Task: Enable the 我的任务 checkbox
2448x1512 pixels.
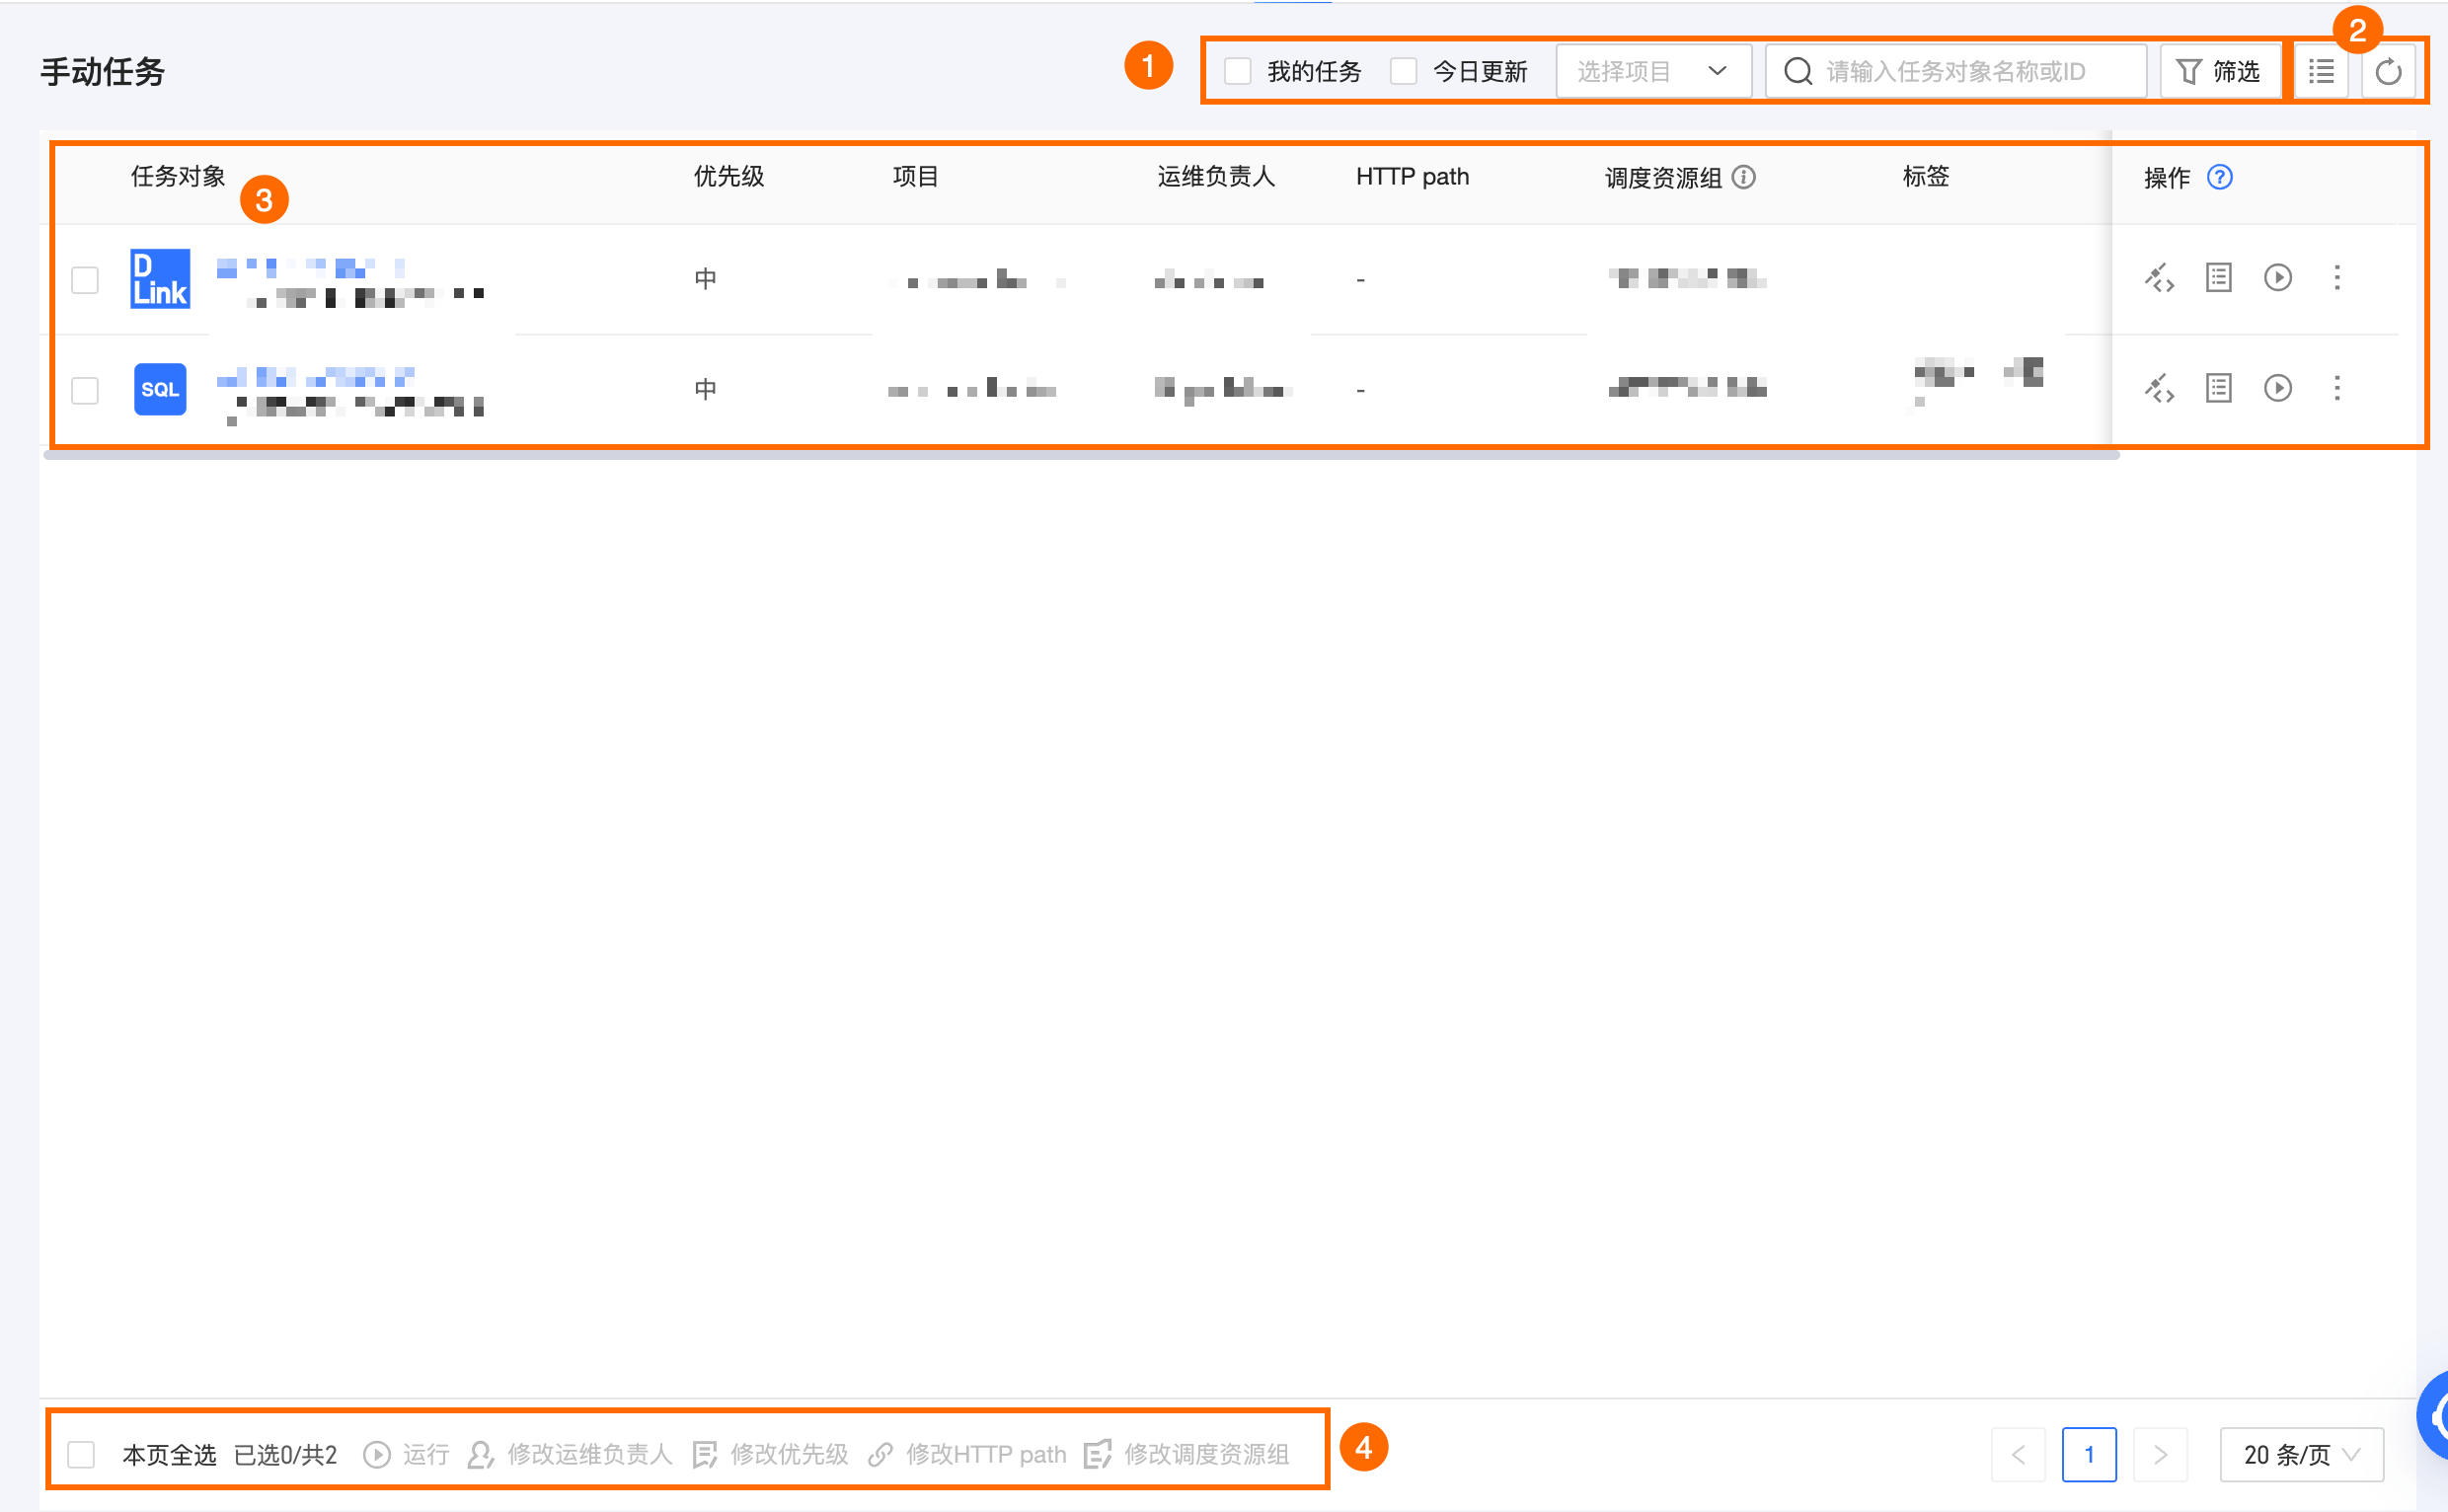Action: click(x=1237, y=72)
